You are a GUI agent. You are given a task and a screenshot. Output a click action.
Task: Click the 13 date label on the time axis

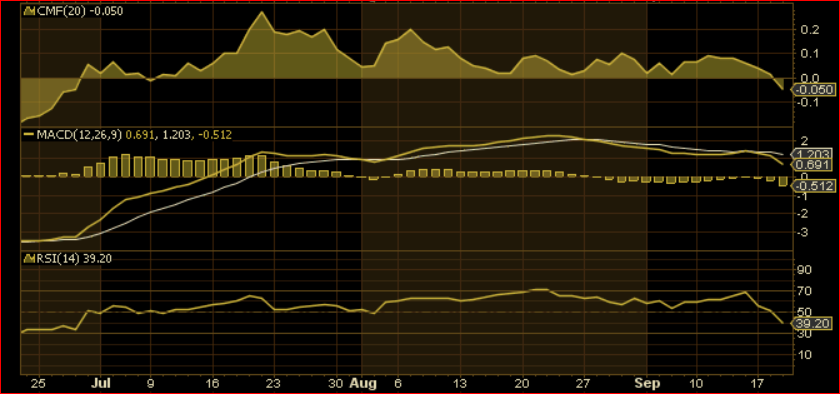pos(461,384)
